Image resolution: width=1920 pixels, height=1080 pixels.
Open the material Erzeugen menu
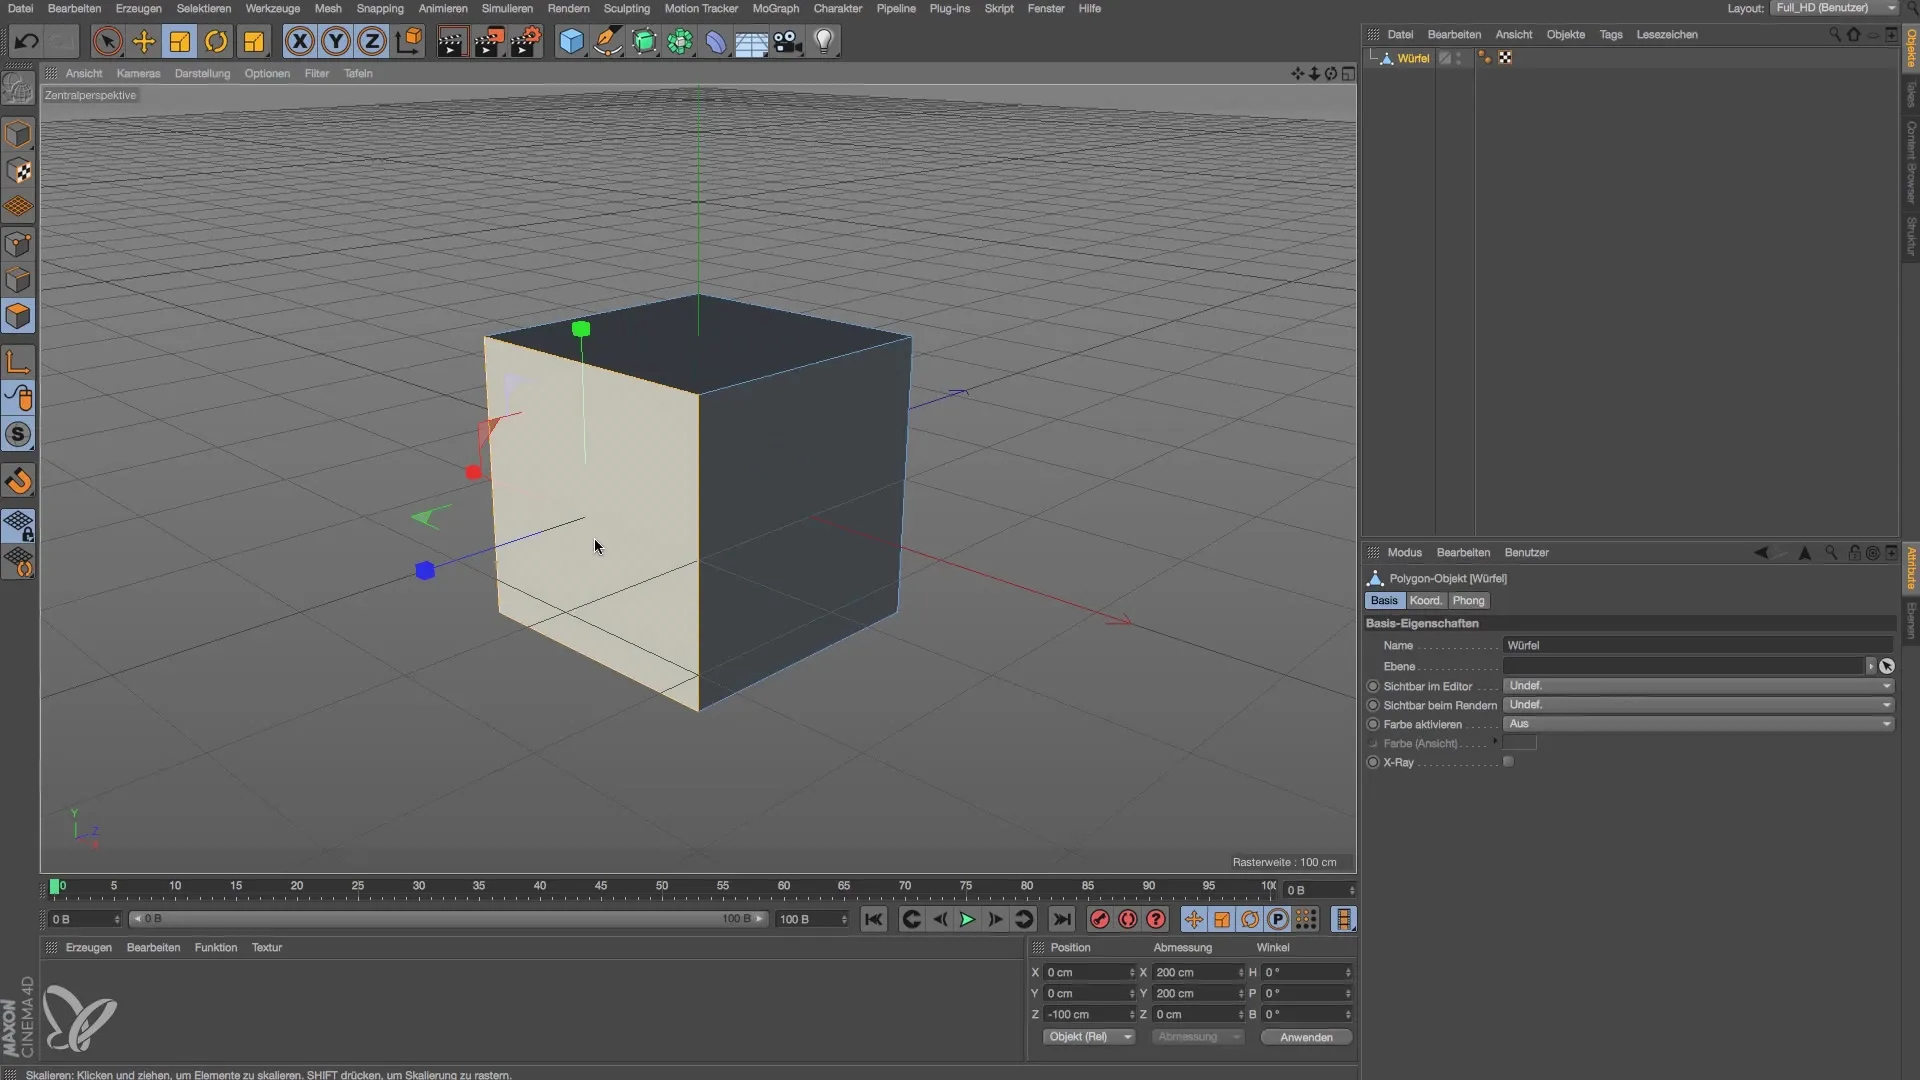coord(88,947)
